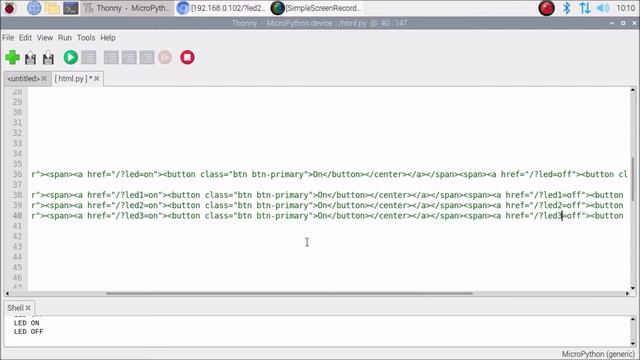640x360 pixels.
Task: Click the left arrow of horizontal scrollbar
Action: pyautogui.click(x=7, y=293)
